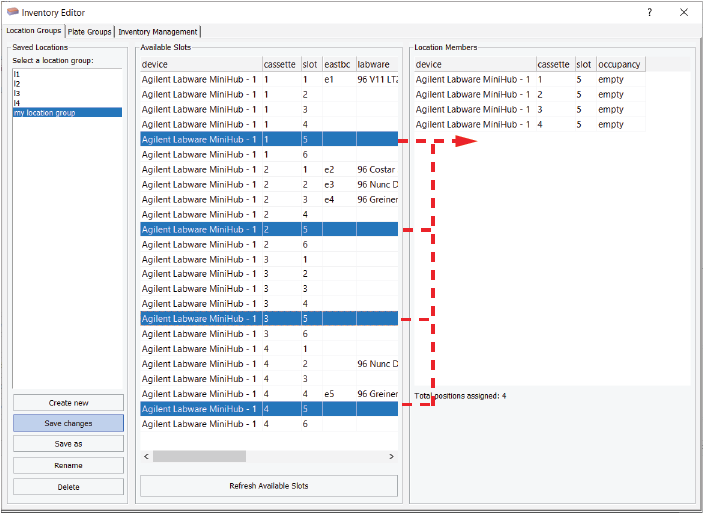The image size is (703, 513).
Task: Select Available Slots row cassette 1 slot 2
Action: pos(269,95)
